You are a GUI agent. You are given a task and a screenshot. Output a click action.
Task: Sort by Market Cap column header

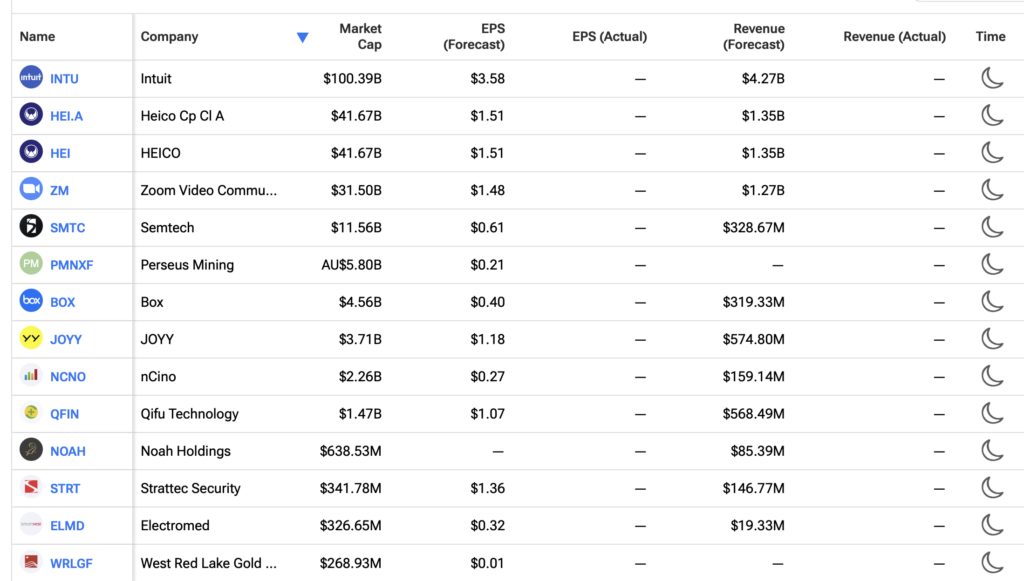(x=360, y=37)
